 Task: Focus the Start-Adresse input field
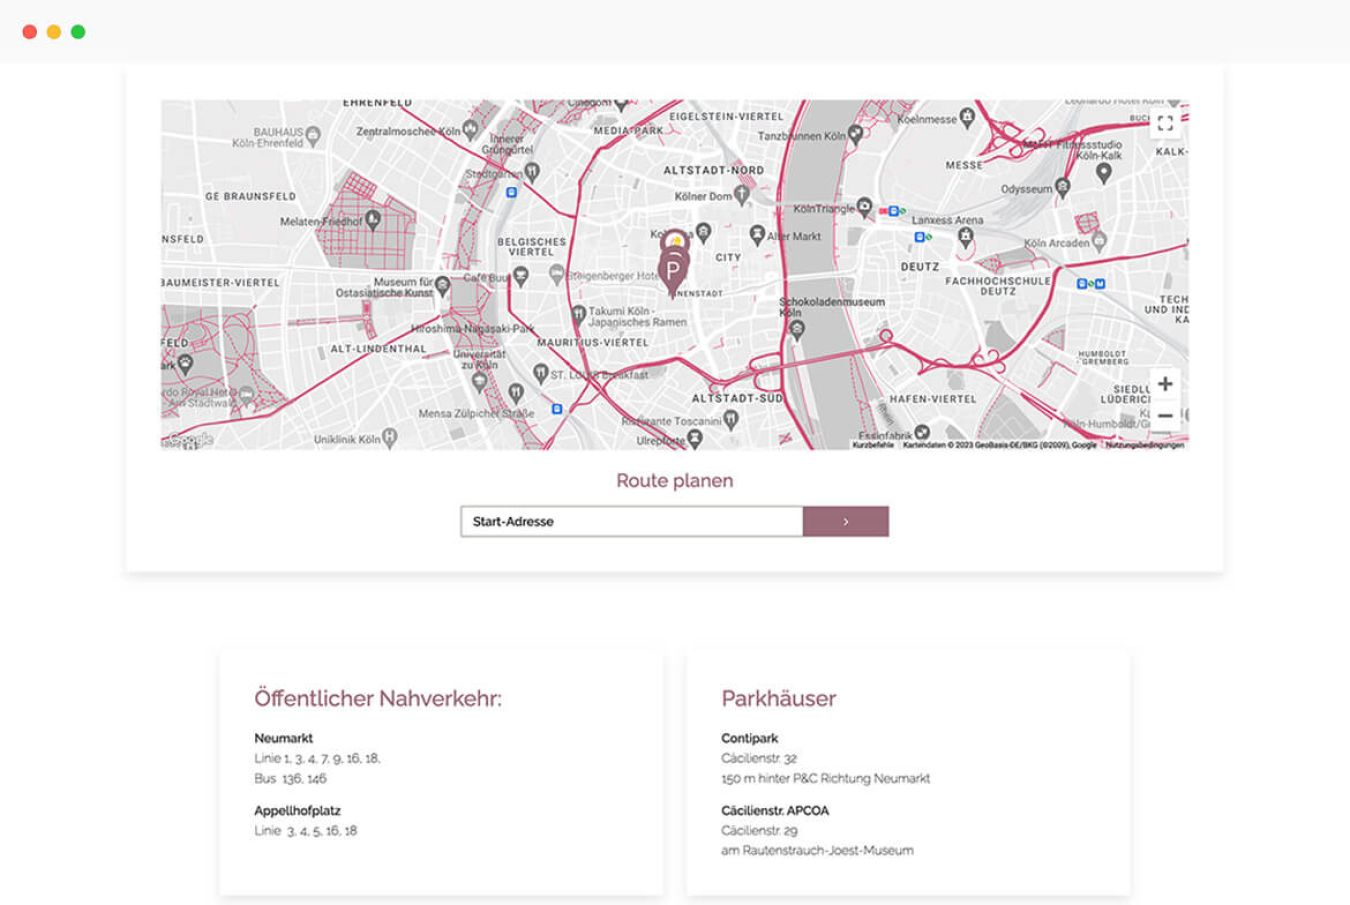pyautogui.click(x=631, y=521)
